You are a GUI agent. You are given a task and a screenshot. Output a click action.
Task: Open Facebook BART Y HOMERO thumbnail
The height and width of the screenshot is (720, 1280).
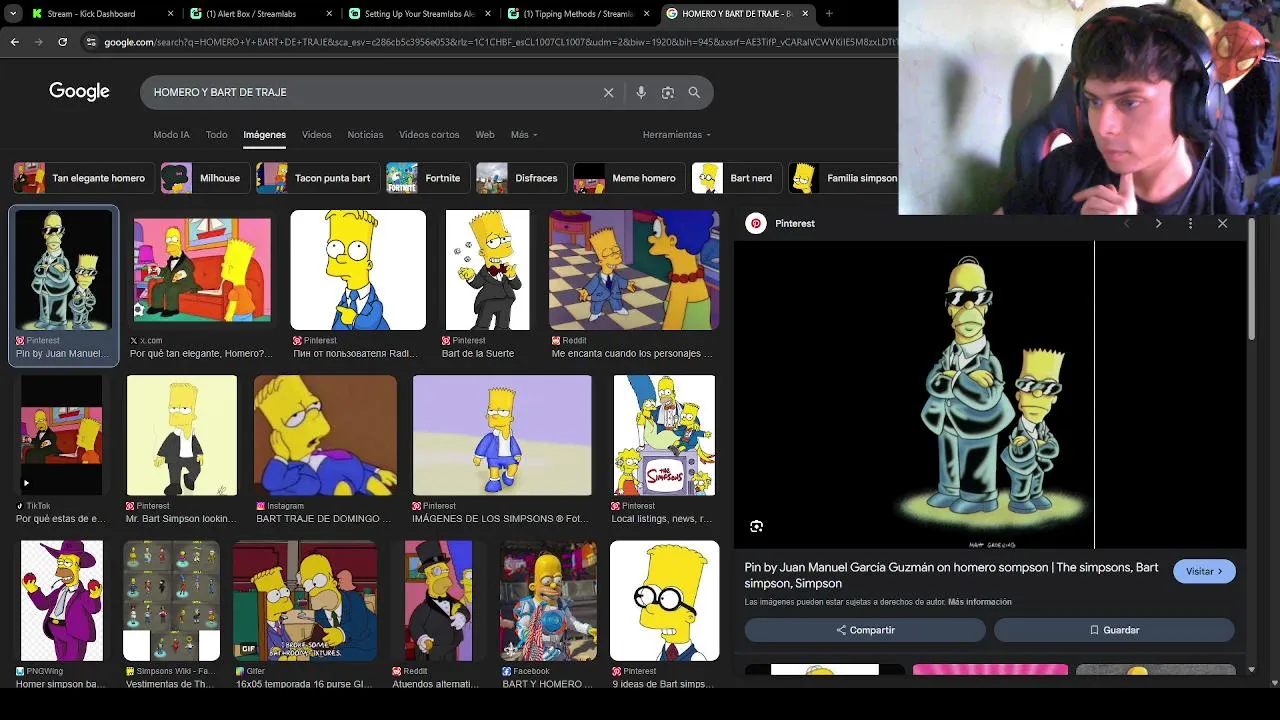point(548,601)
